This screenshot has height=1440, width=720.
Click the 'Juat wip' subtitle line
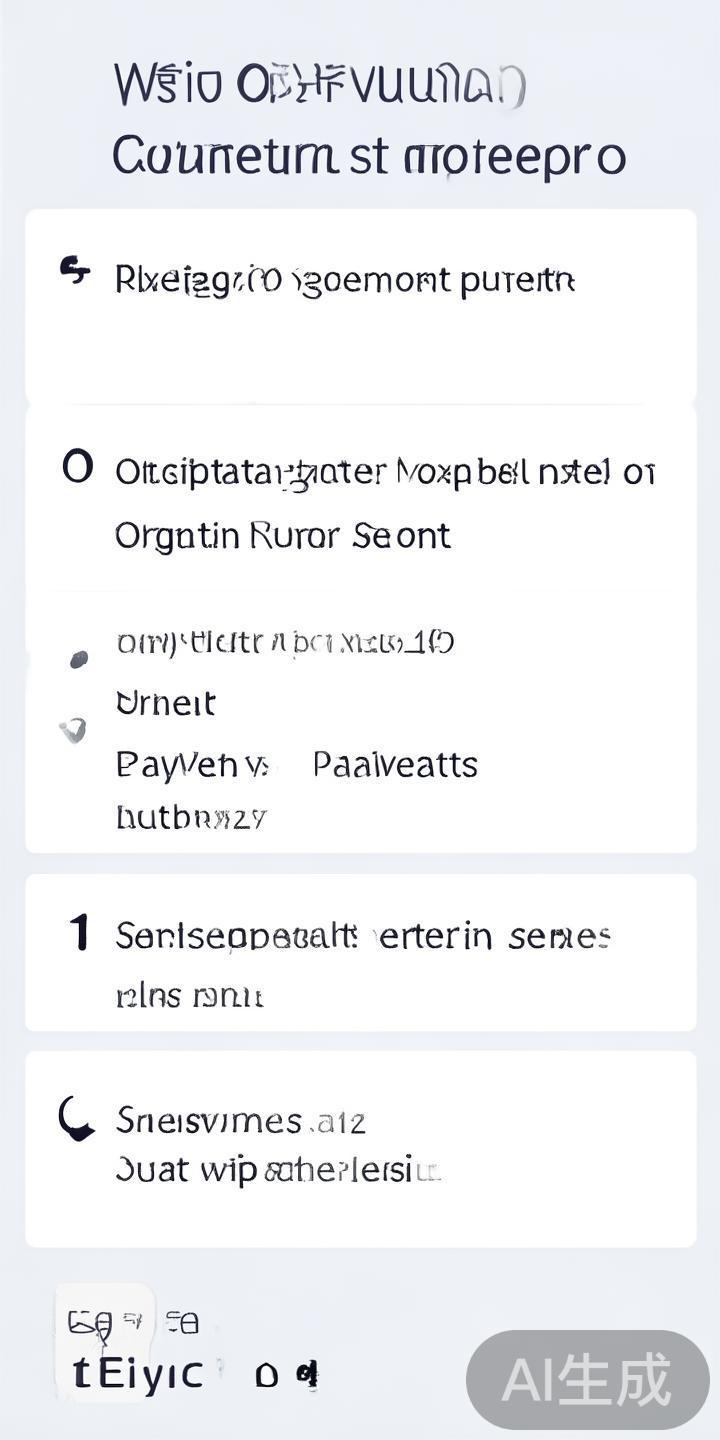click(x=277, y=1169)
